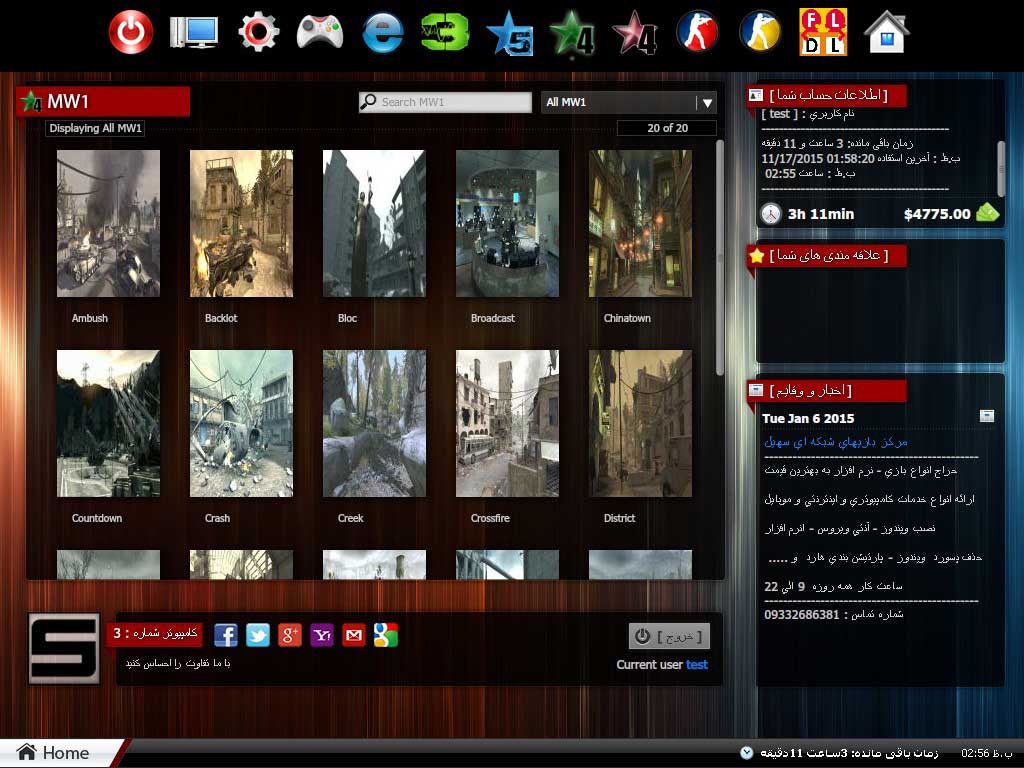This screenshot has width=1024, height=768.
Task: Launch Internet Explorer from the top bar
Action: pos(382,33)
